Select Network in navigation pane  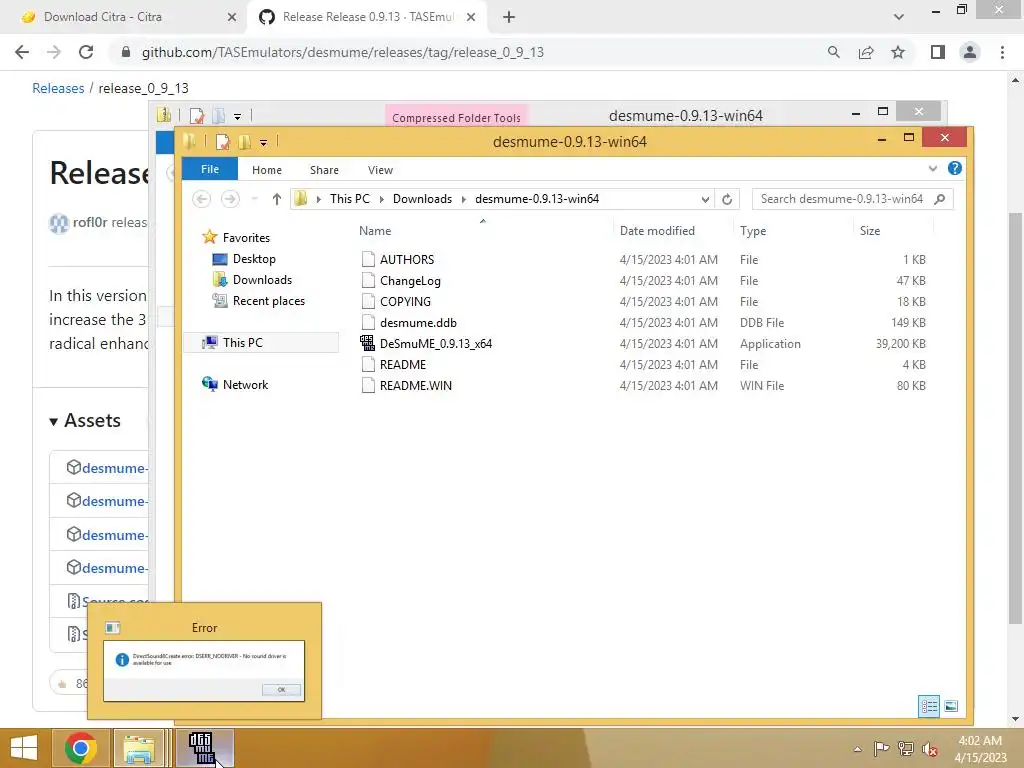click(245, 385)
